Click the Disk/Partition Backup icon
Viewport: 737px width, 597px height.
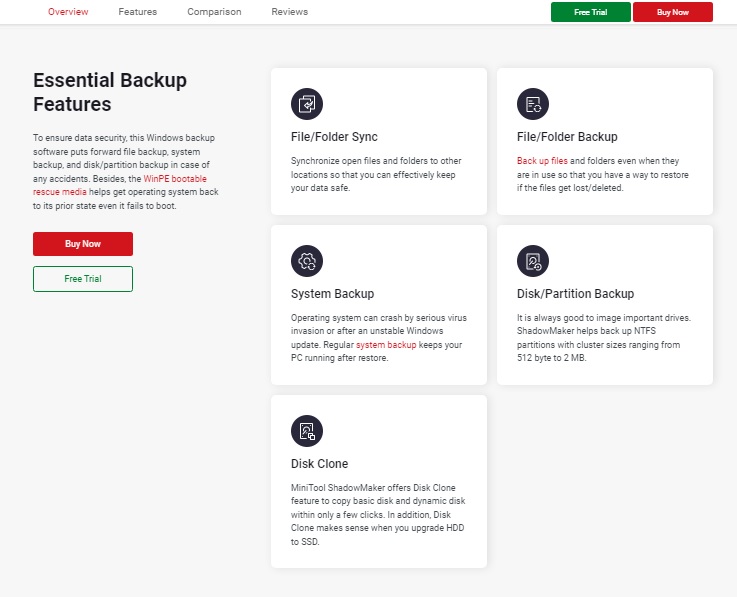[533, 261]
